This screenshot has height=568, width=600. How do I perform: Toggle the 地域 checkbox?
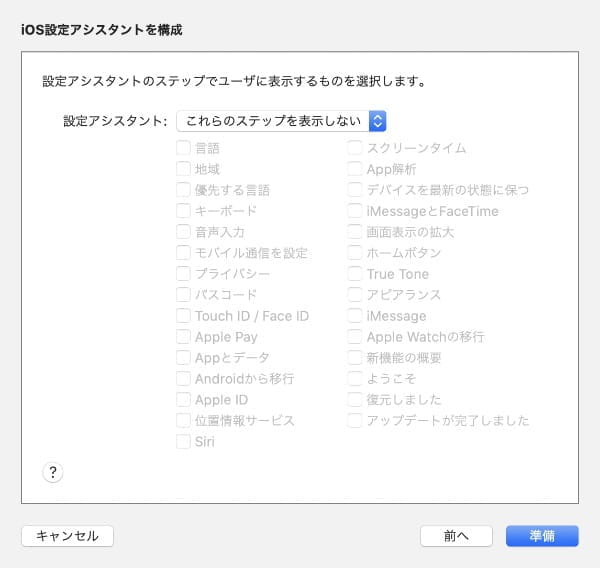click(x=183, y=169)
